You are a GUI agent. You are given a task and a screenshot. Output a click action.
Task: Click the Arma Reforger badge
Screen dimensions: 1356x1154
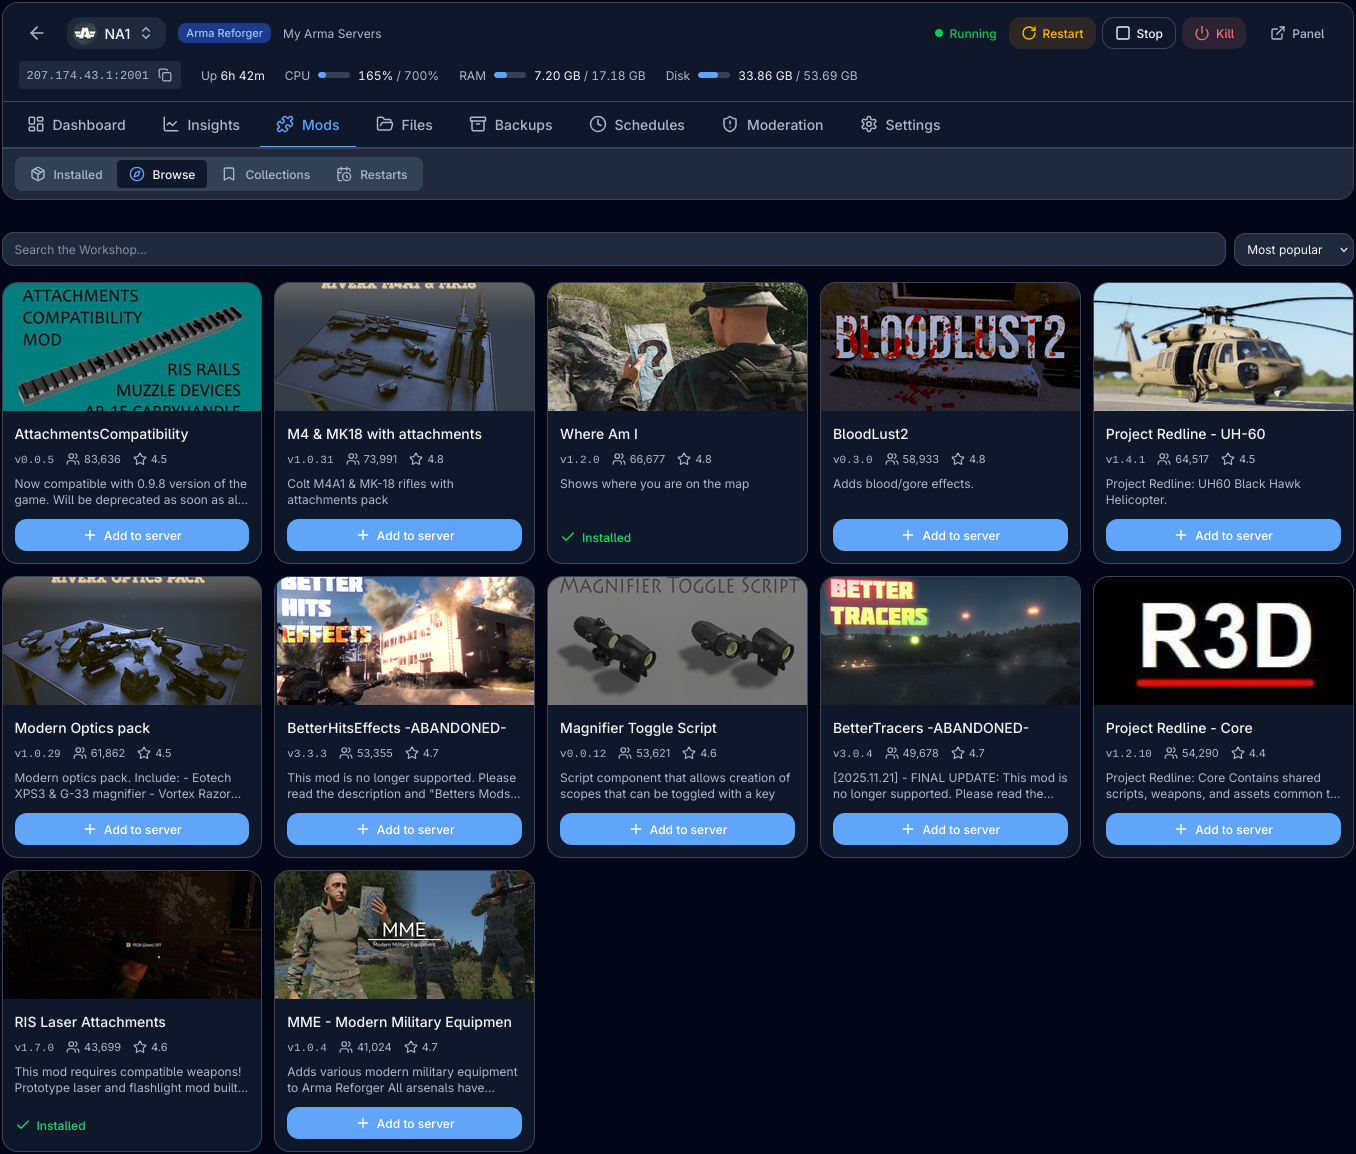(224, 33)
